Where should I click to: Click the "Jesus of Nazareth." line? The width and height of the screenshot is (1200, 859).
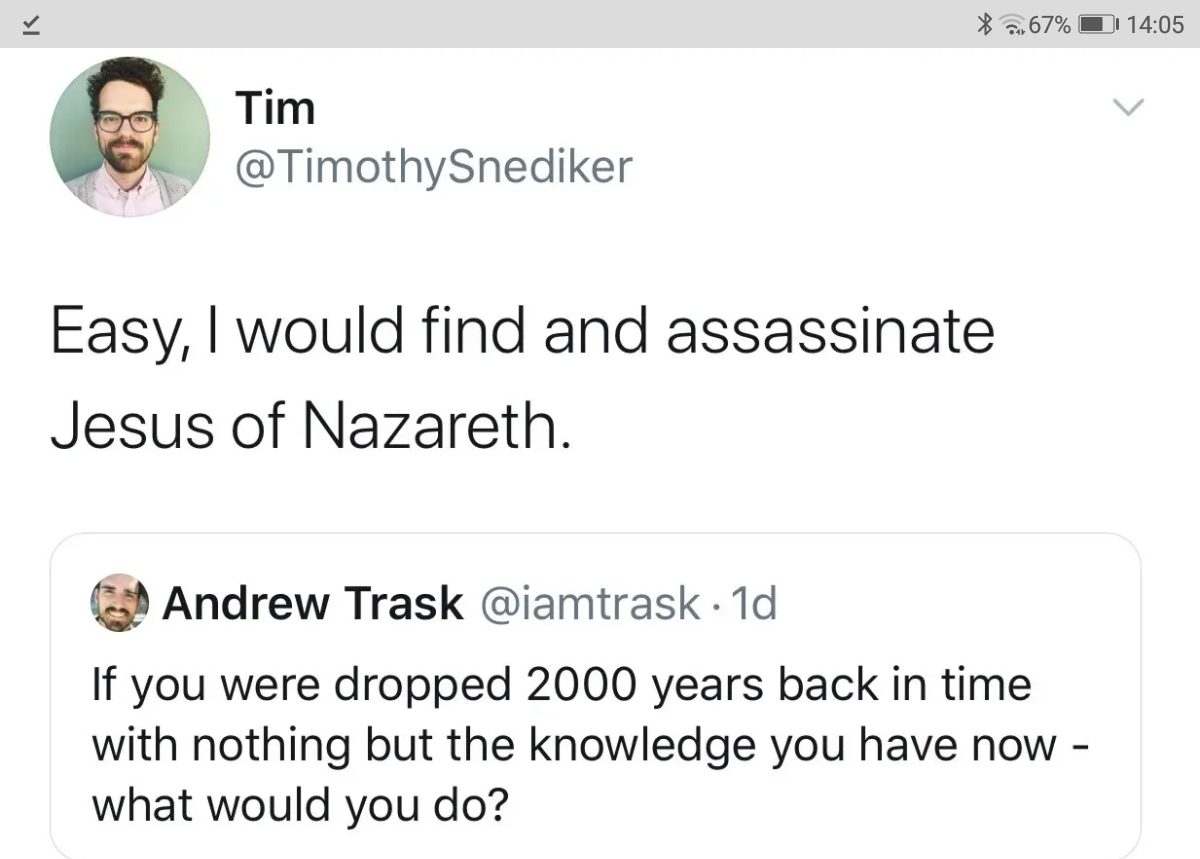pos(311,426)
